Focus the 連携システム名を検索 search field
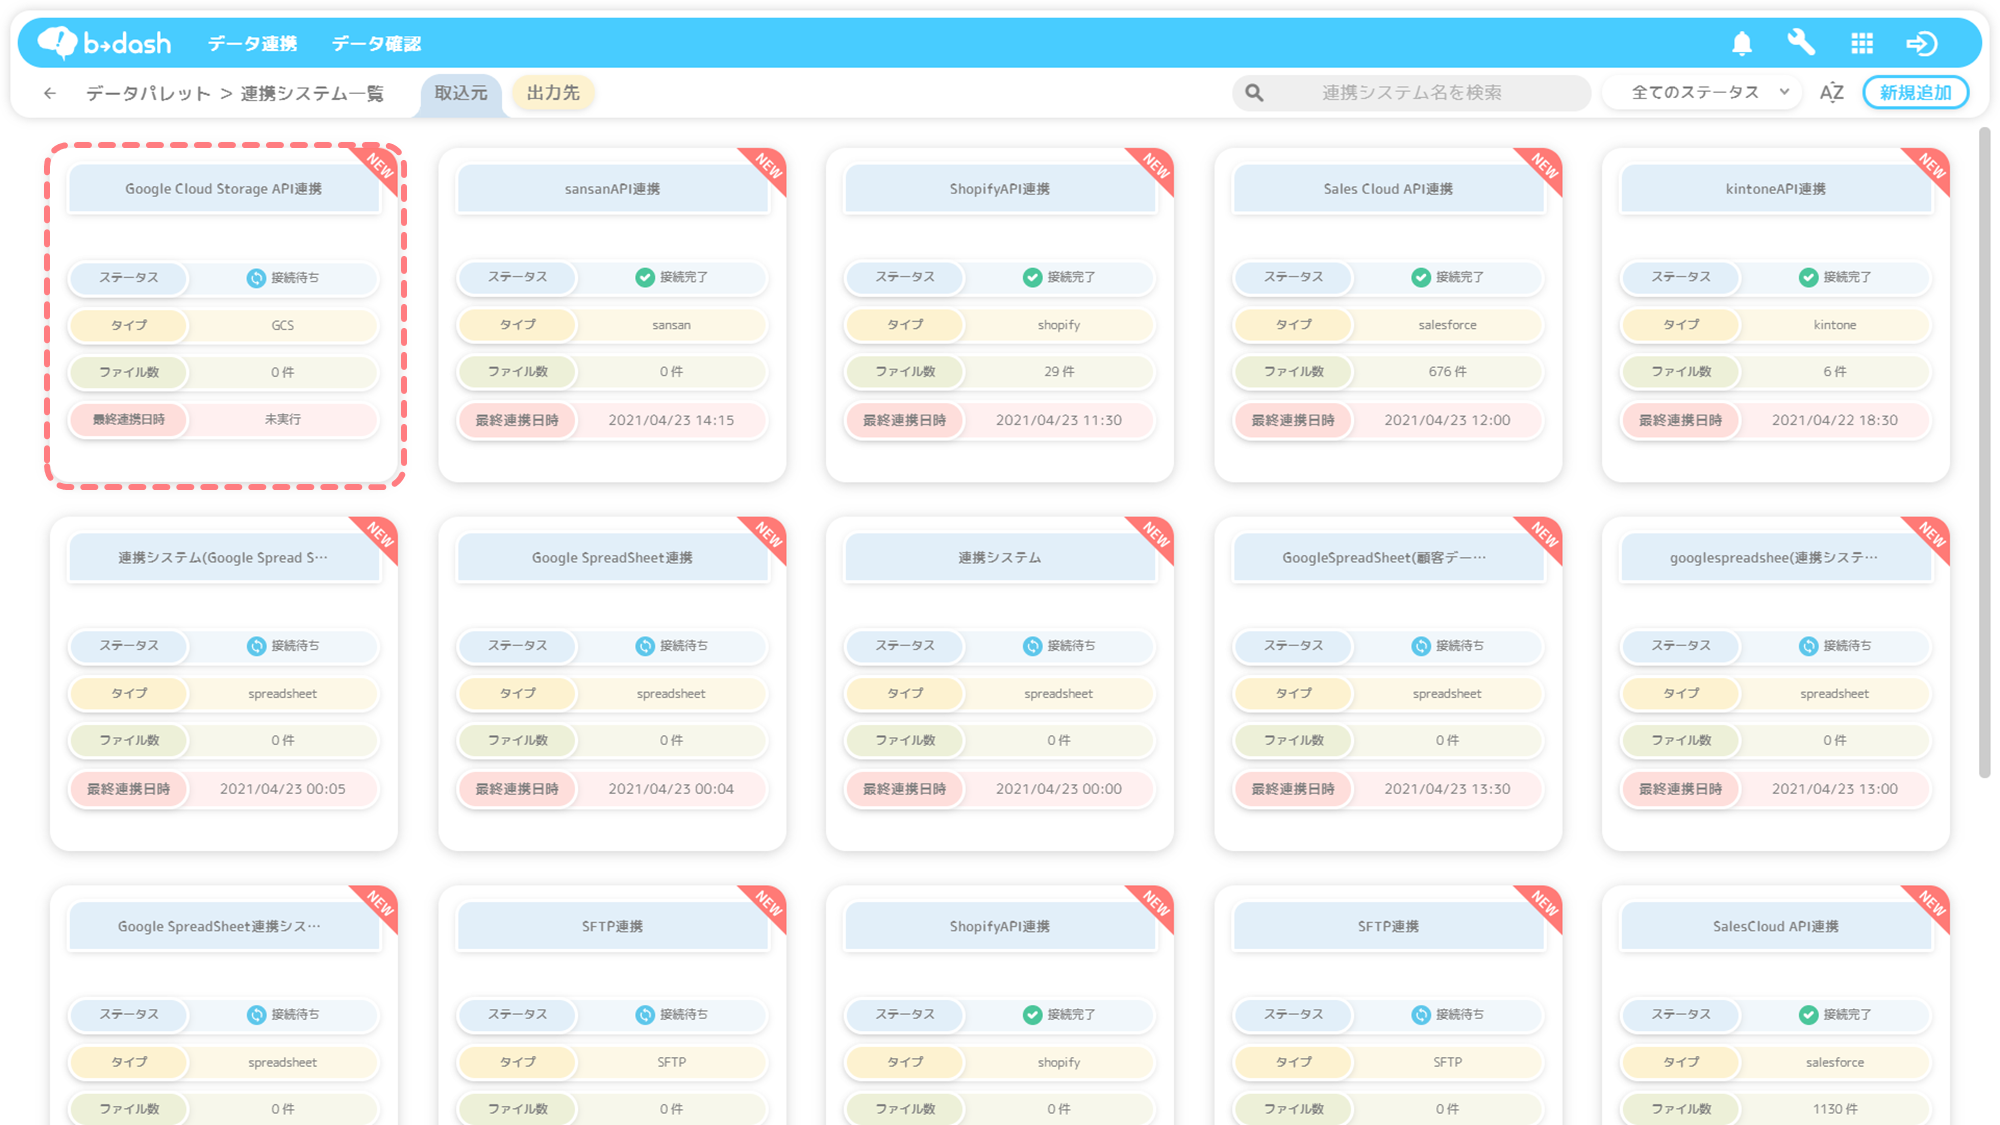 coord(1412,92)
